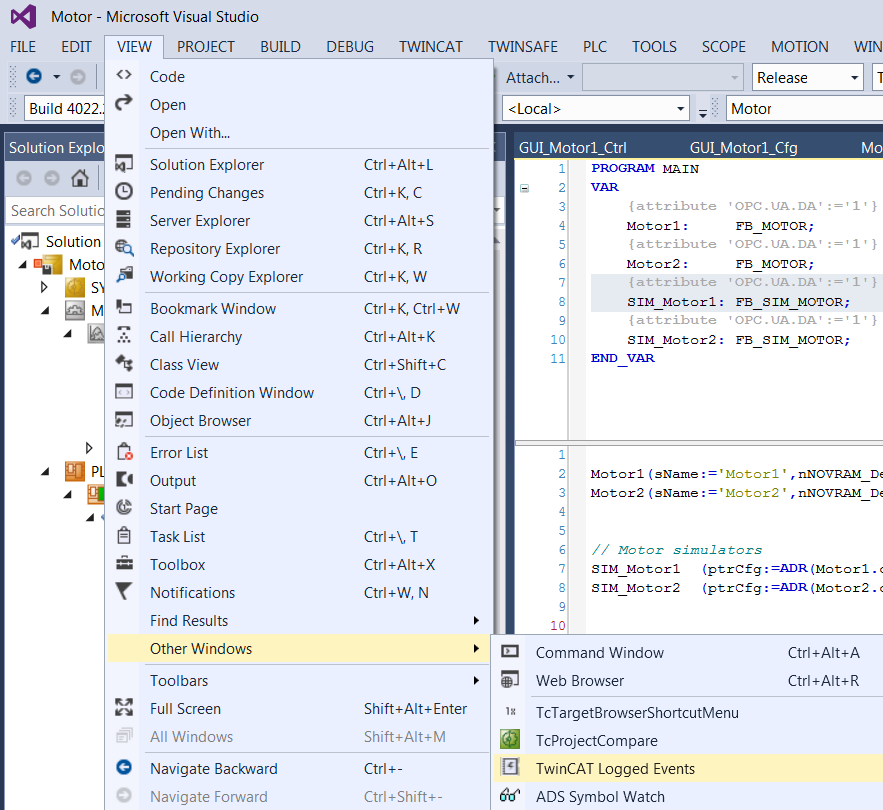This screenshot has height=810, width=883.
Task: Open the Find Results submenu
Action: pyautogui.click(x=189, y=621)
